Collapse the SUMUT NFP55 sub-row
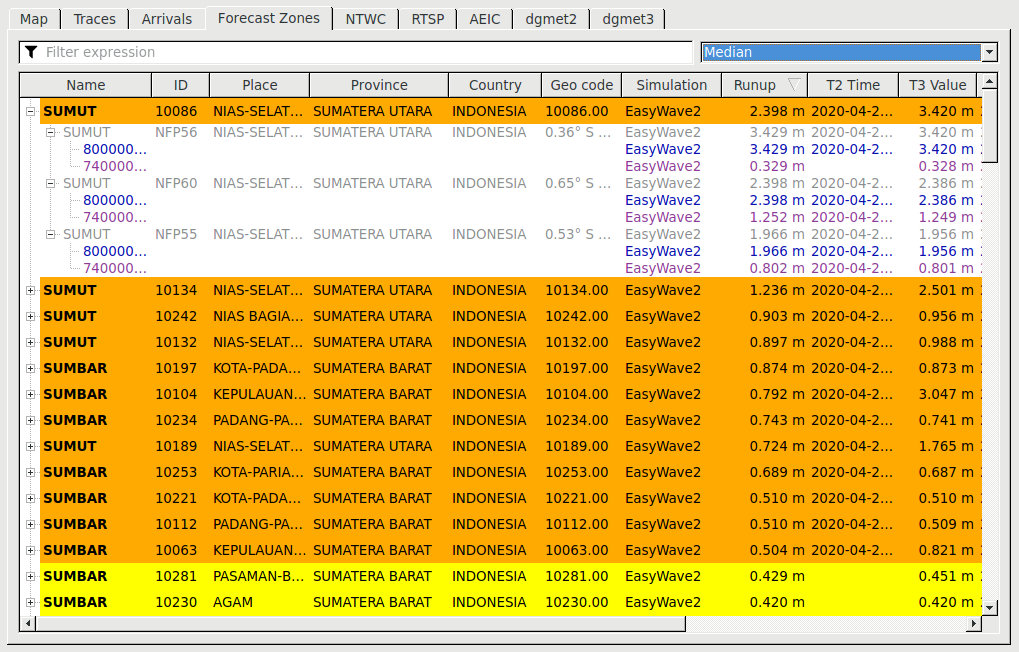 (x=50, y=234)
